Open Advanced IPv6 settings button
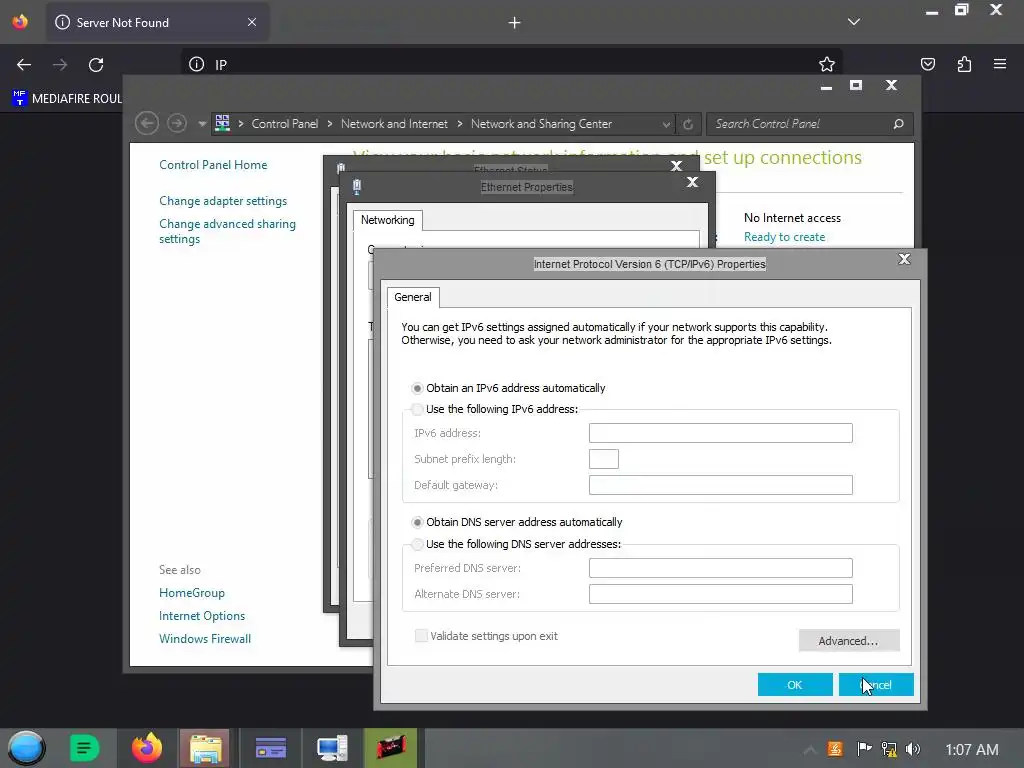This screenshot has height=768, width=1024. click(849, 641)
